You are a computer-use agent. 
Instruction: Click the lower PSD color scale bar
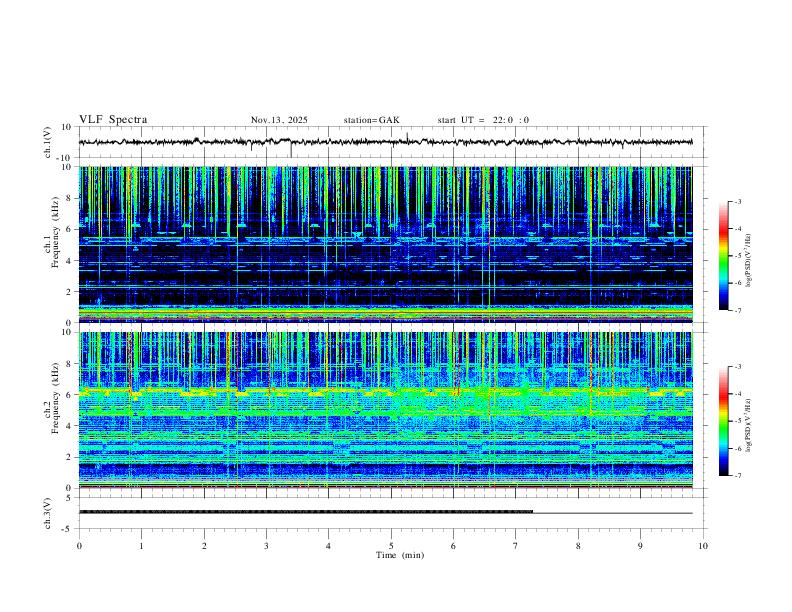coord(724,421)
